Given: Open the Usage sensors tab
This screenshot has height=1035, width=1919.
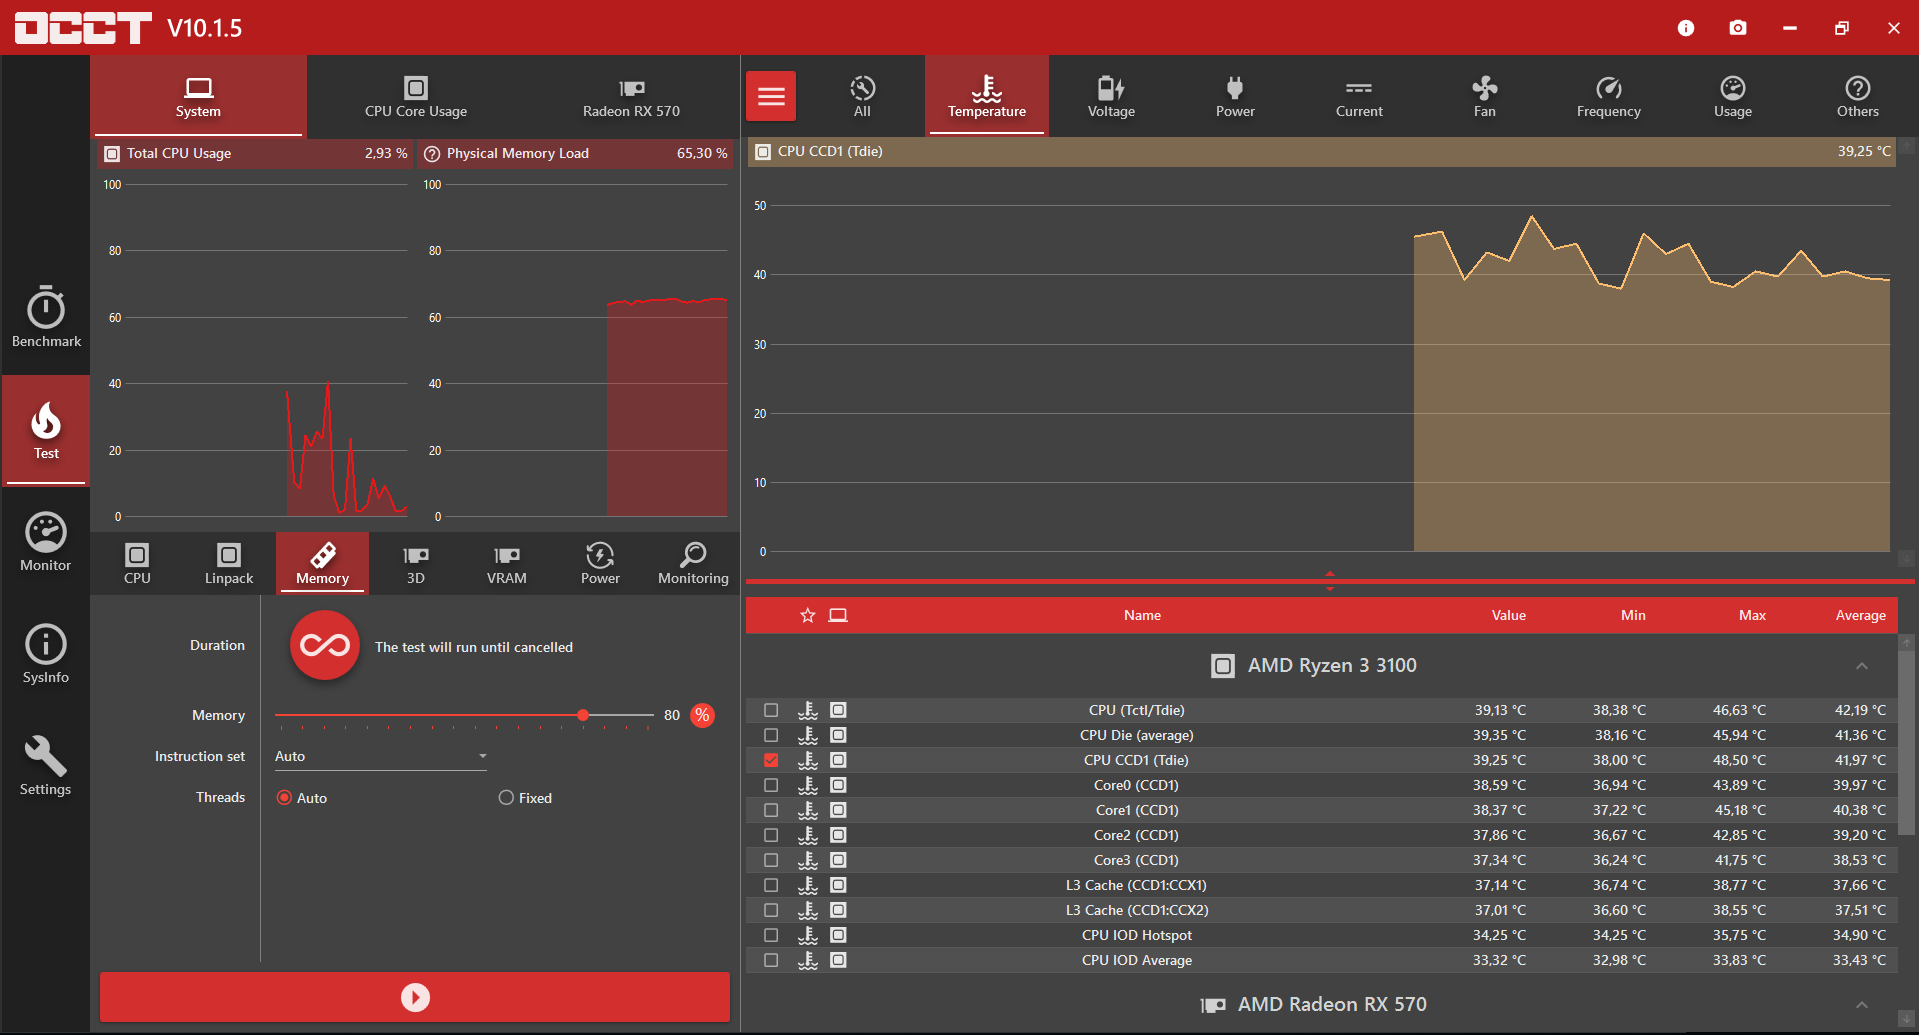Looking at the screenshot, I should pyautogui.click(x=1733, y=96).
